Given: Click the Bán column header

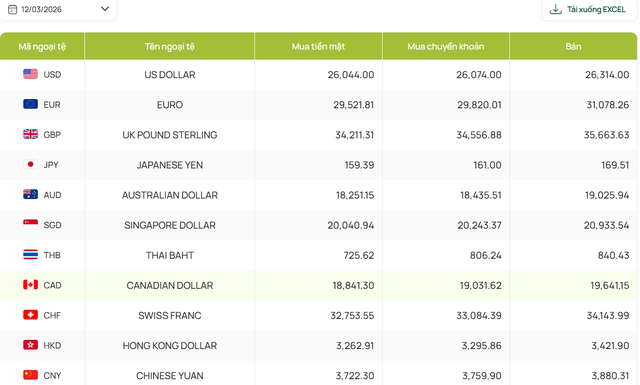Looking at the screenshot, I should [573, 47].
